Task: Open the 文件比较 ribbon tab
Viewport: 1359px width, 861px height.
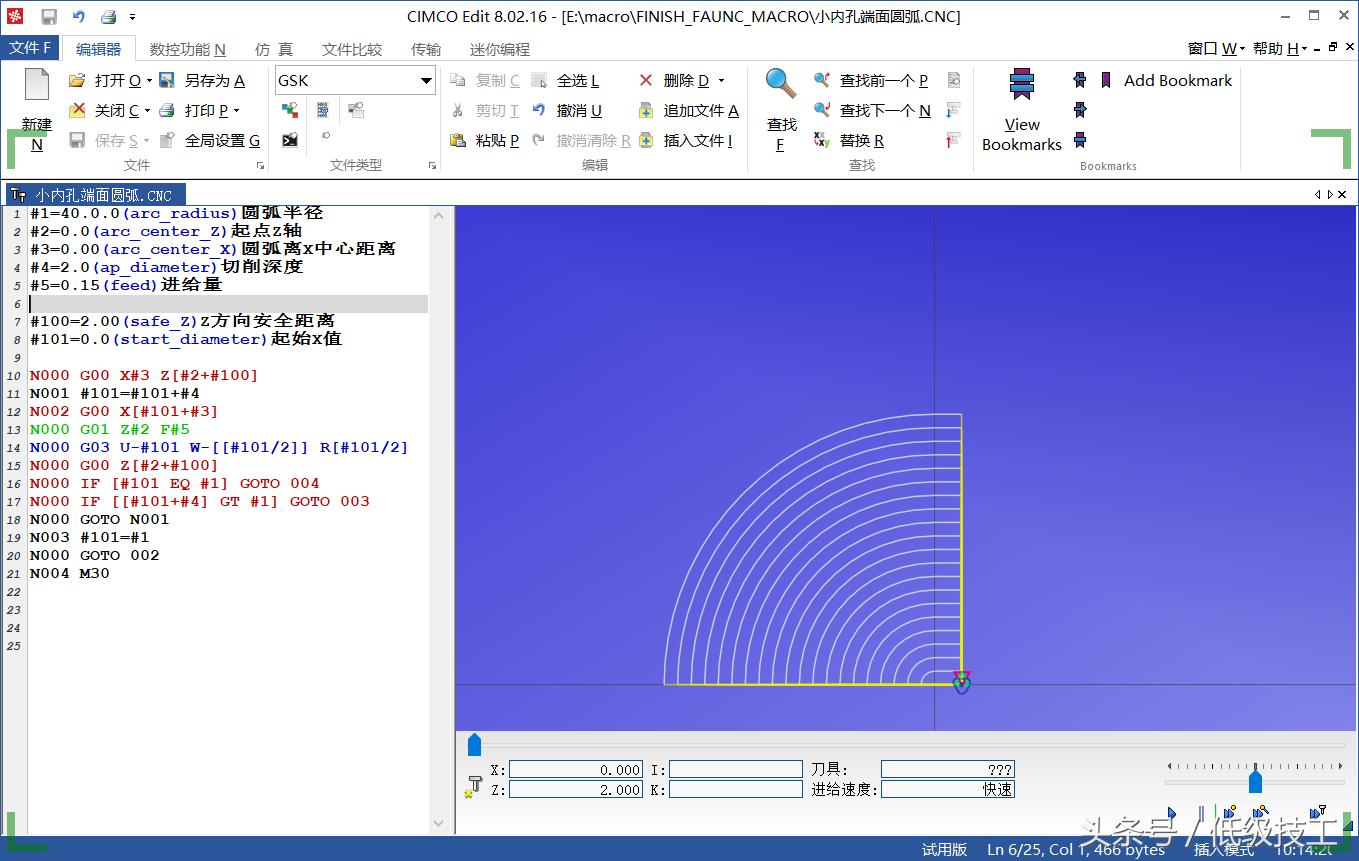Action: [351, 49]
